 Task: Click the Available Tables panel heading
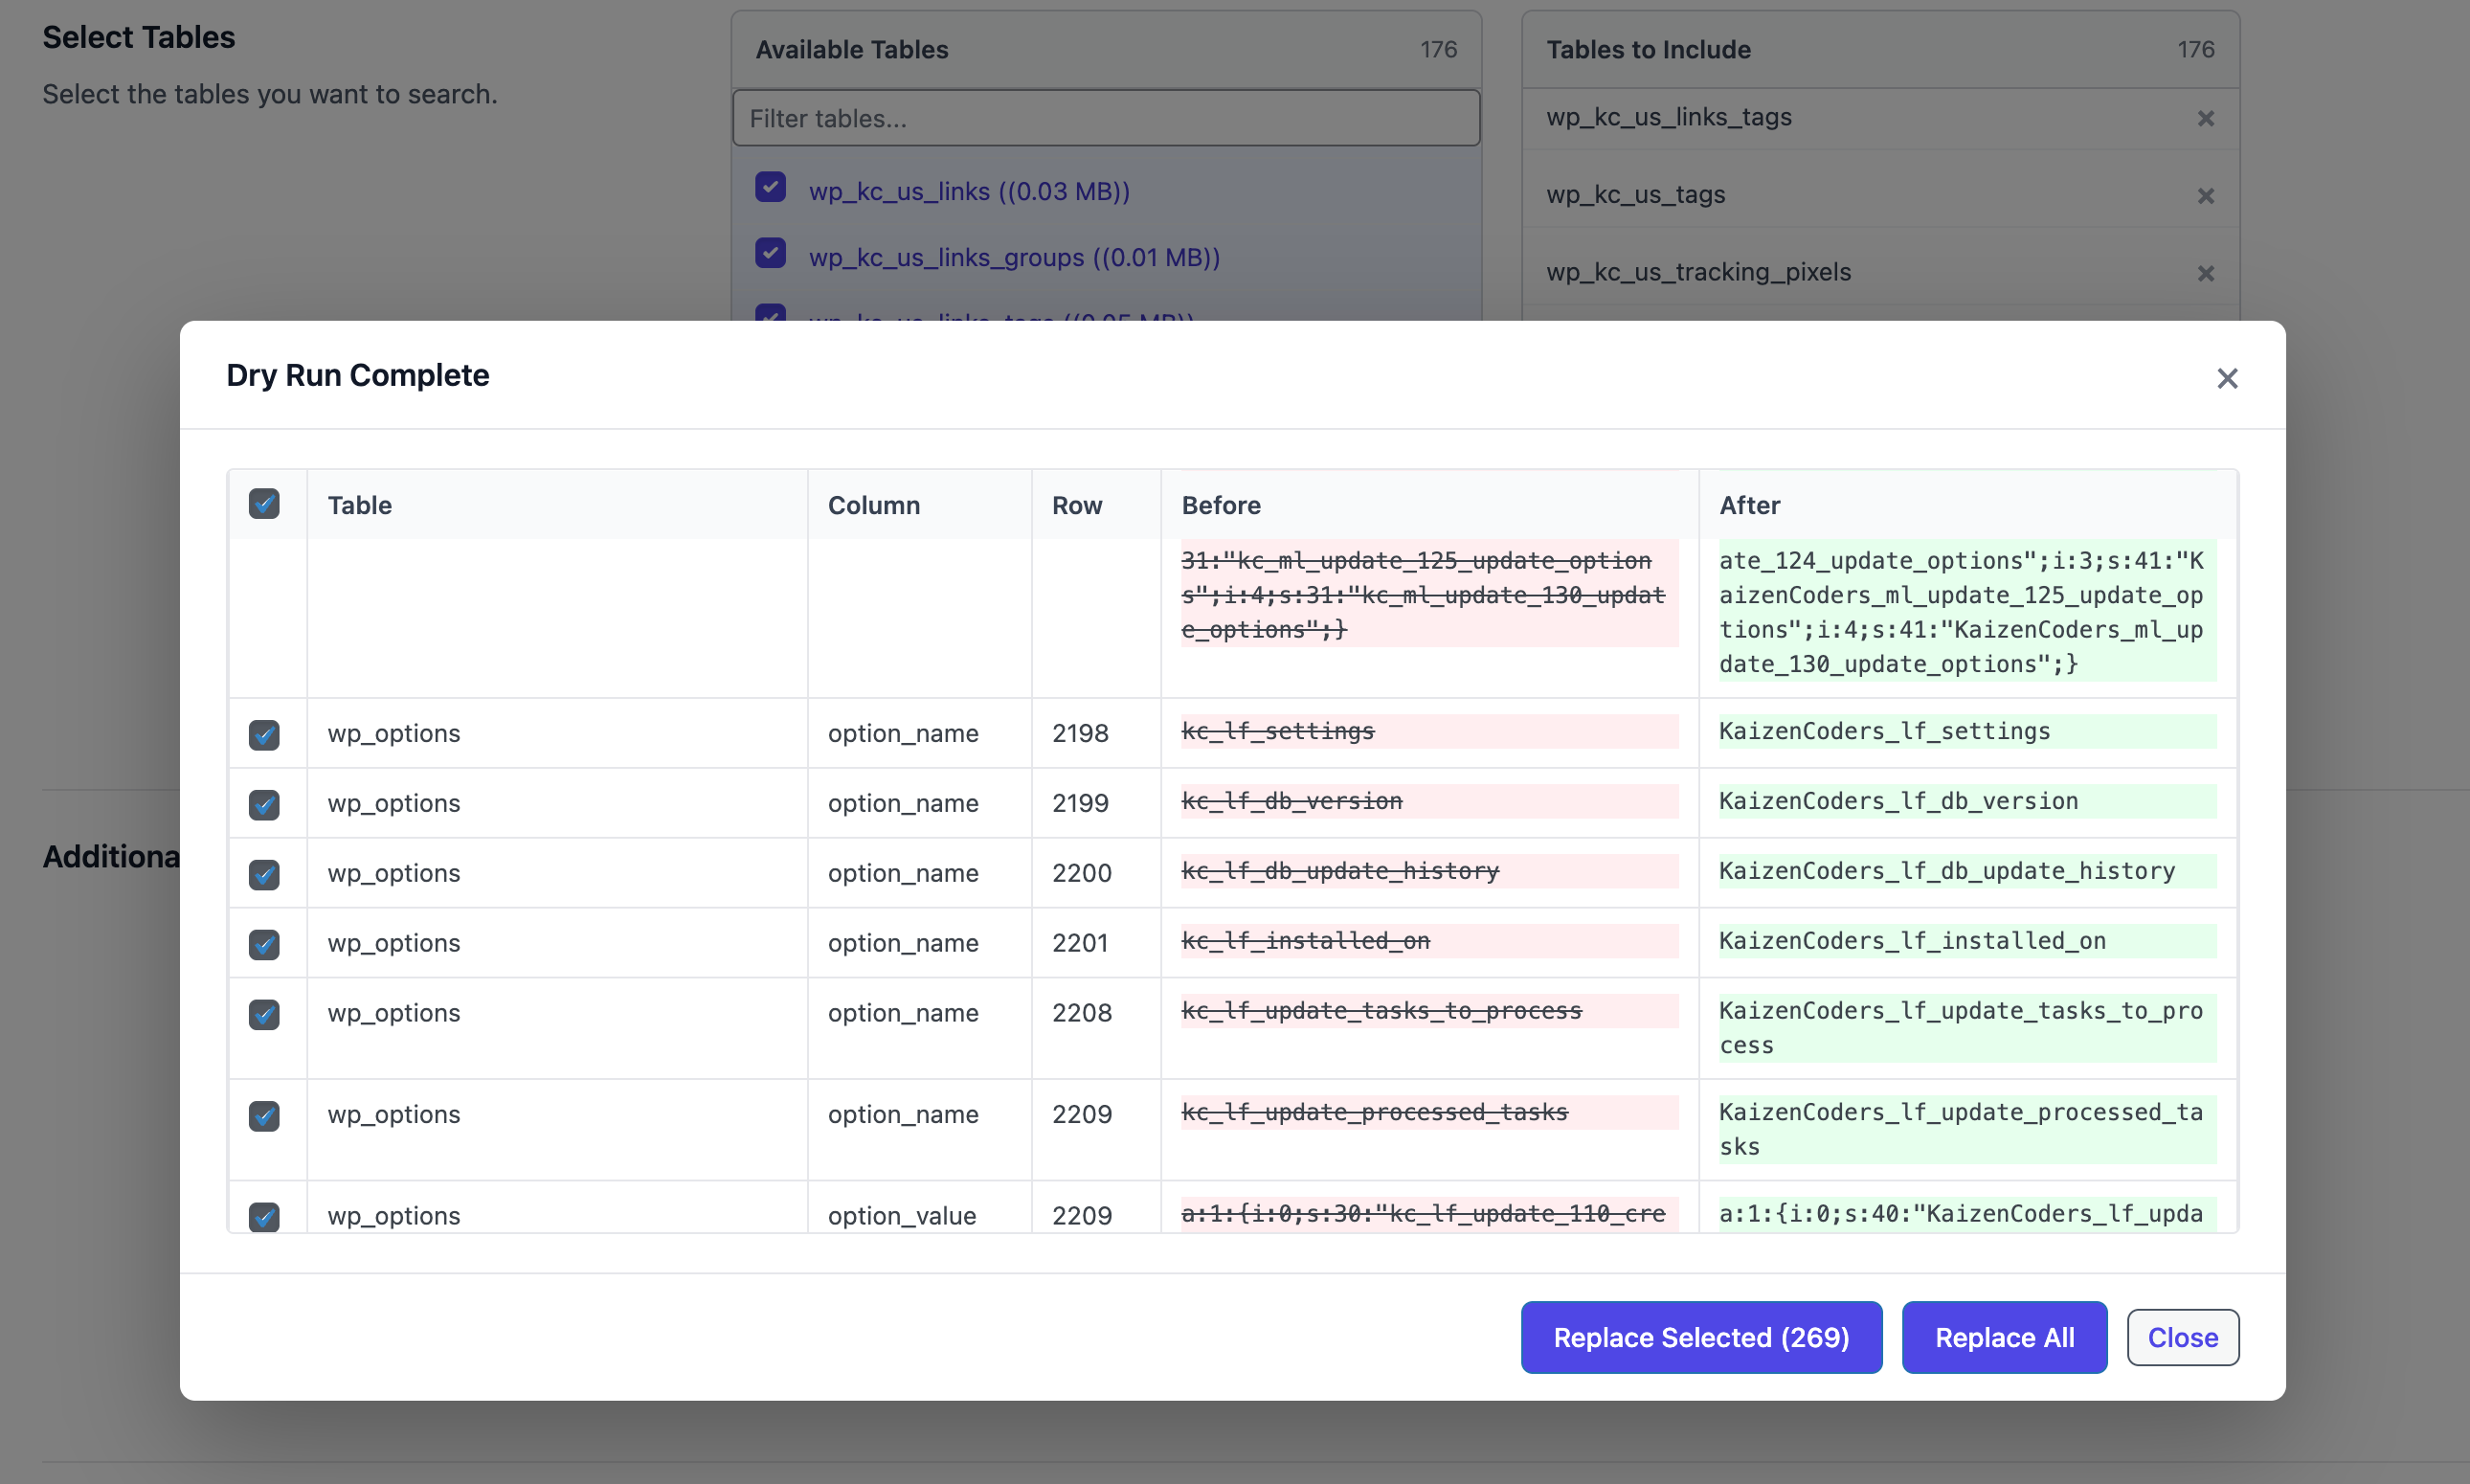tap(852, 49)
